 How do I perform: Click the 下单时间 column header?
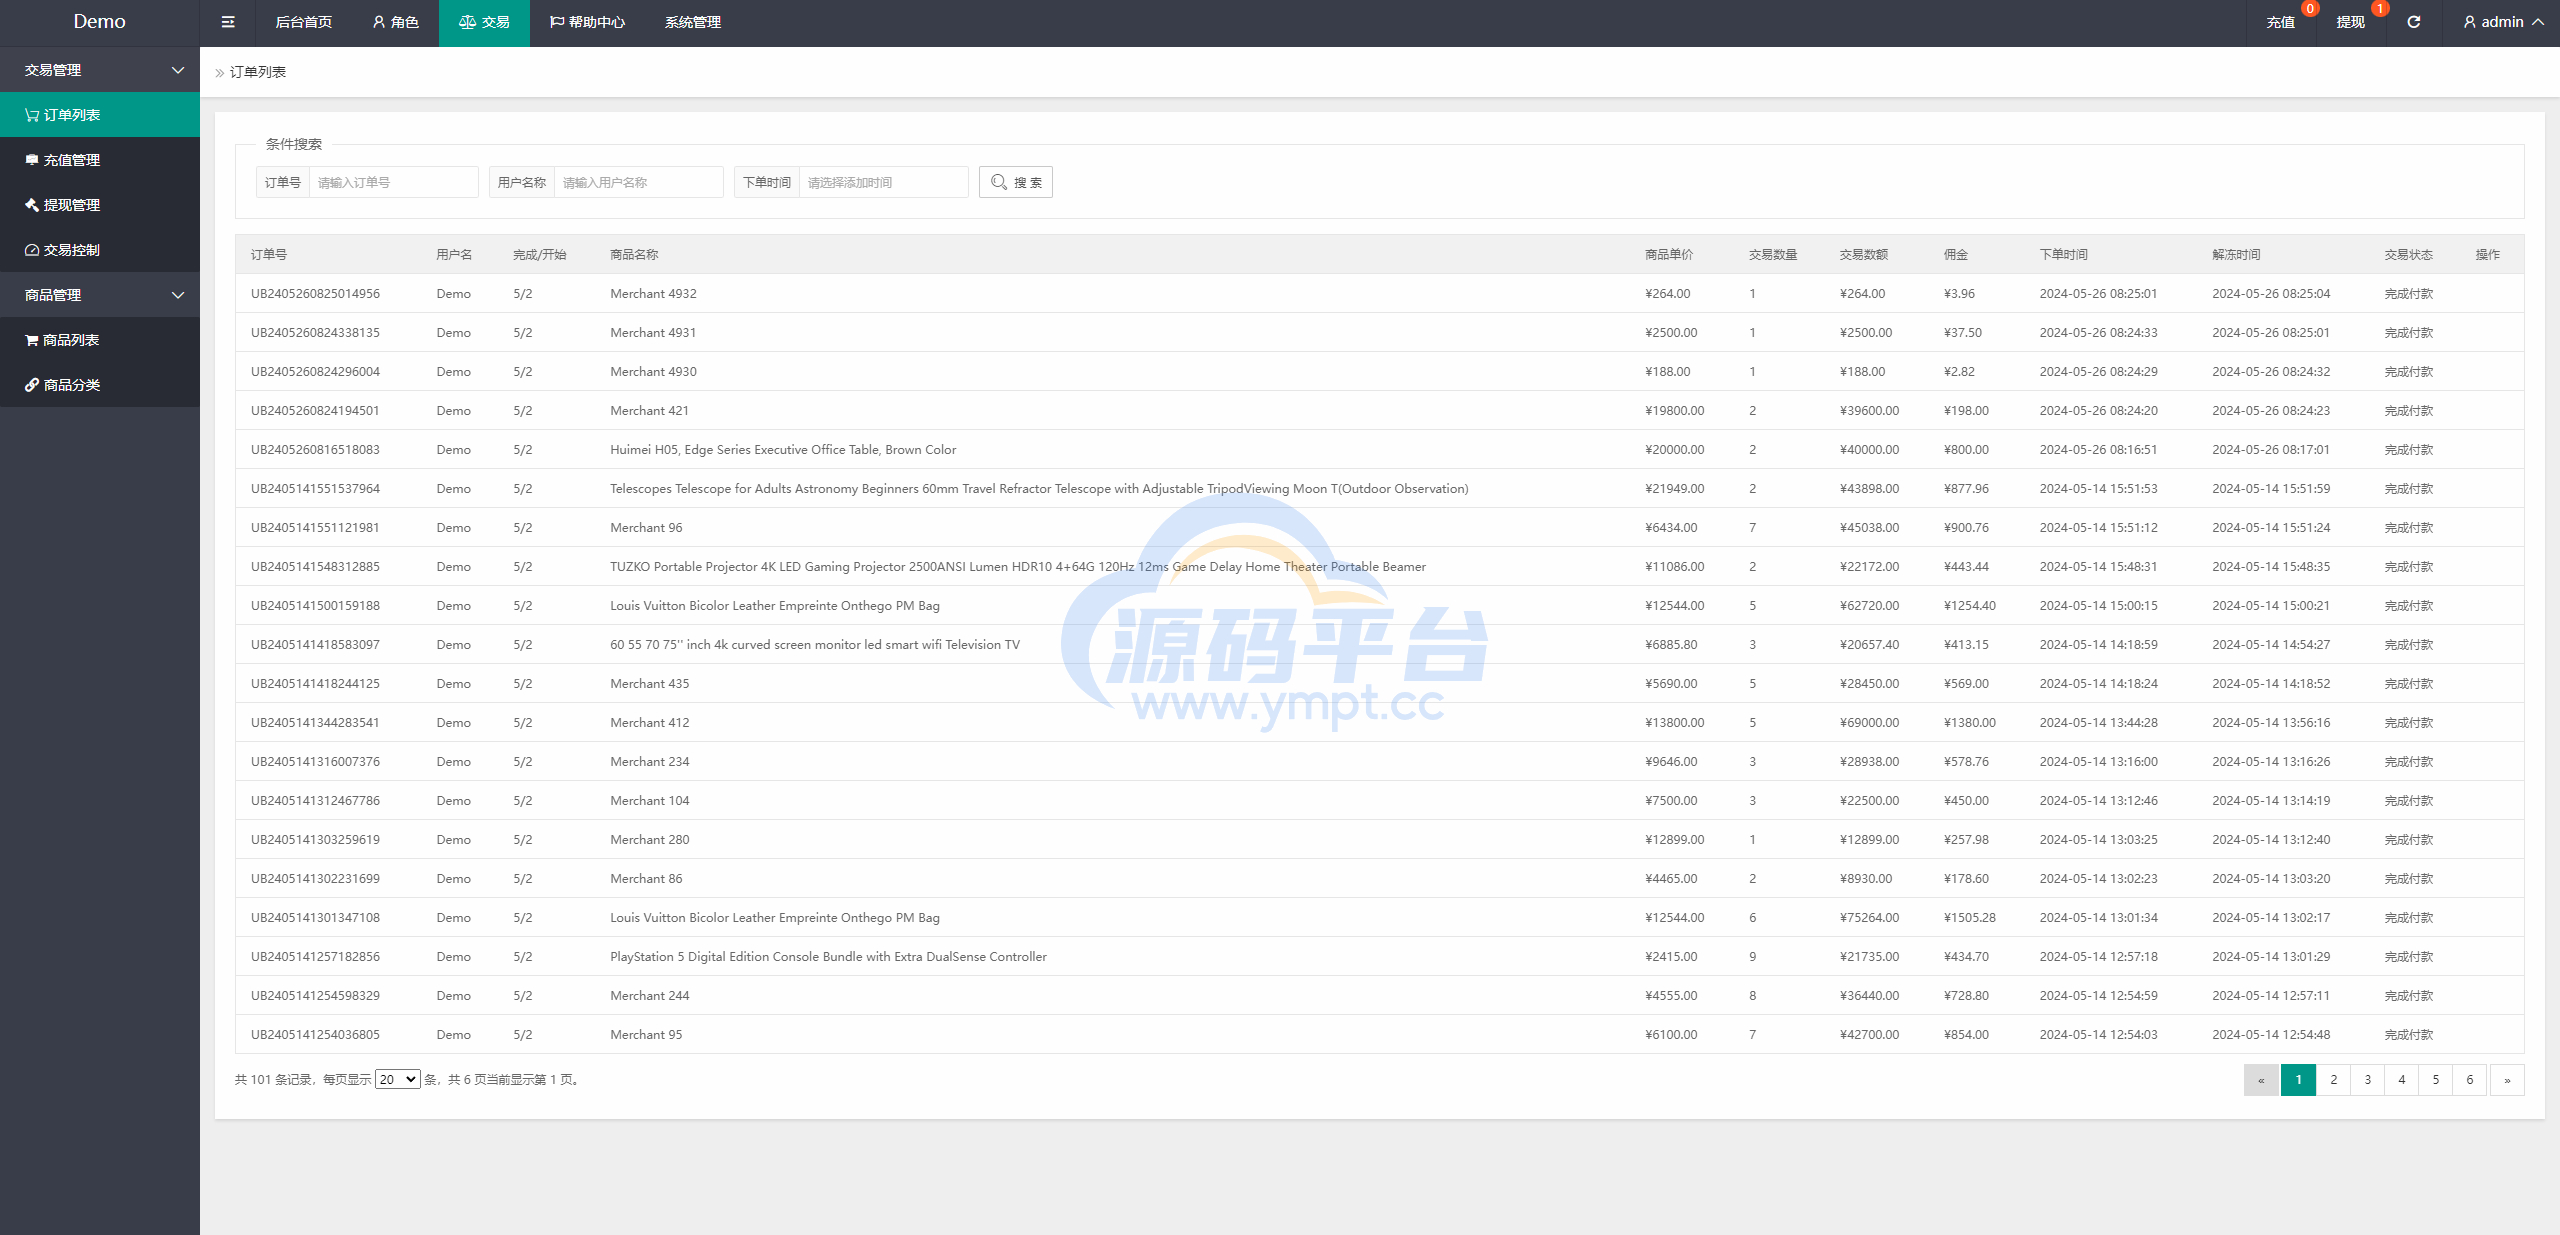click(2064, 255)
